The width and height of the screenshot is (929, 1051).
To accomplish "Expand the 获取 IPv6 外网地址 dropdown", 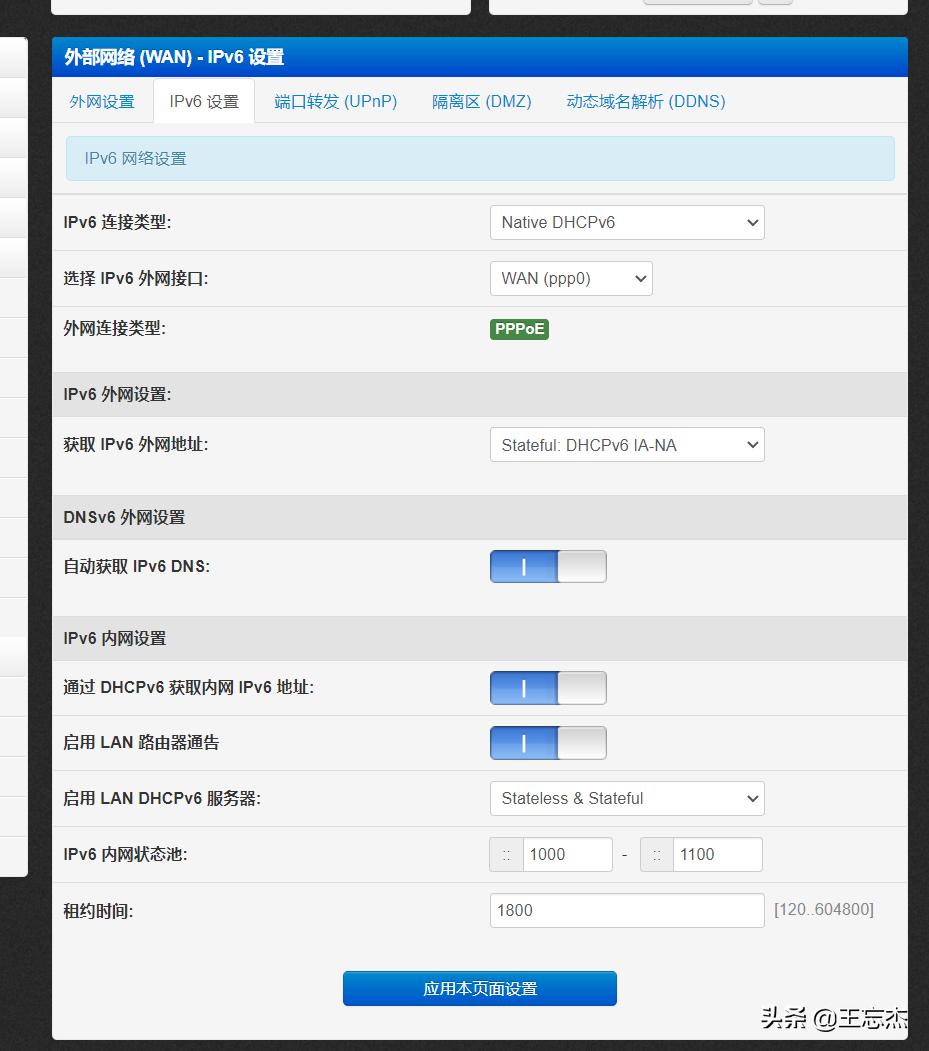I will (x=627, y=444).
